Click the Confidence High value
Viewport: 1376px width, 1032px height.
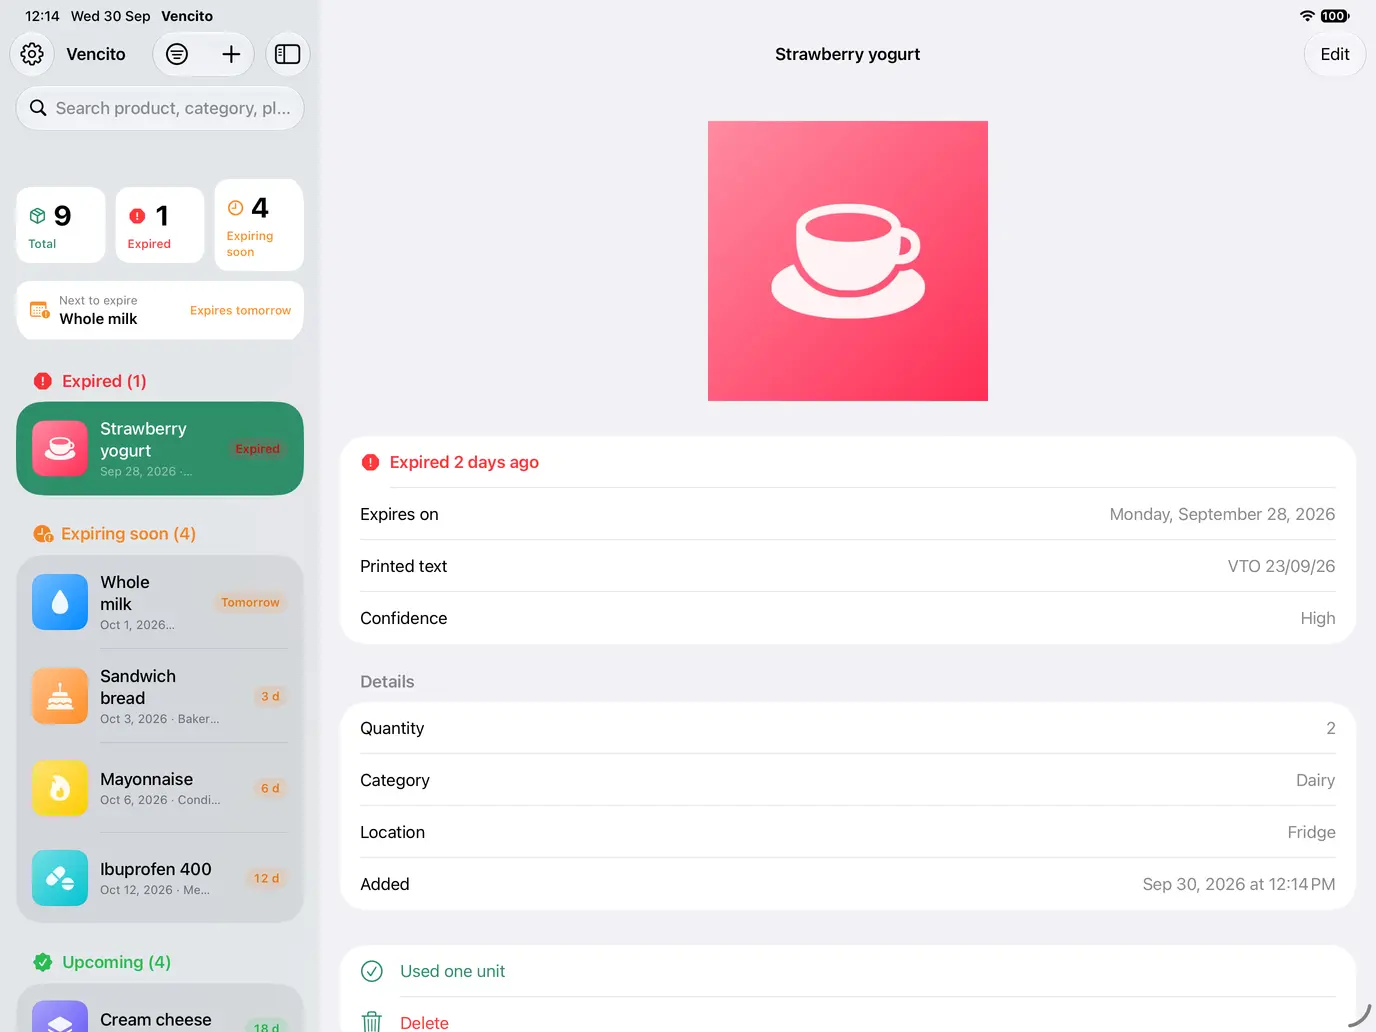click(1318, 618)
